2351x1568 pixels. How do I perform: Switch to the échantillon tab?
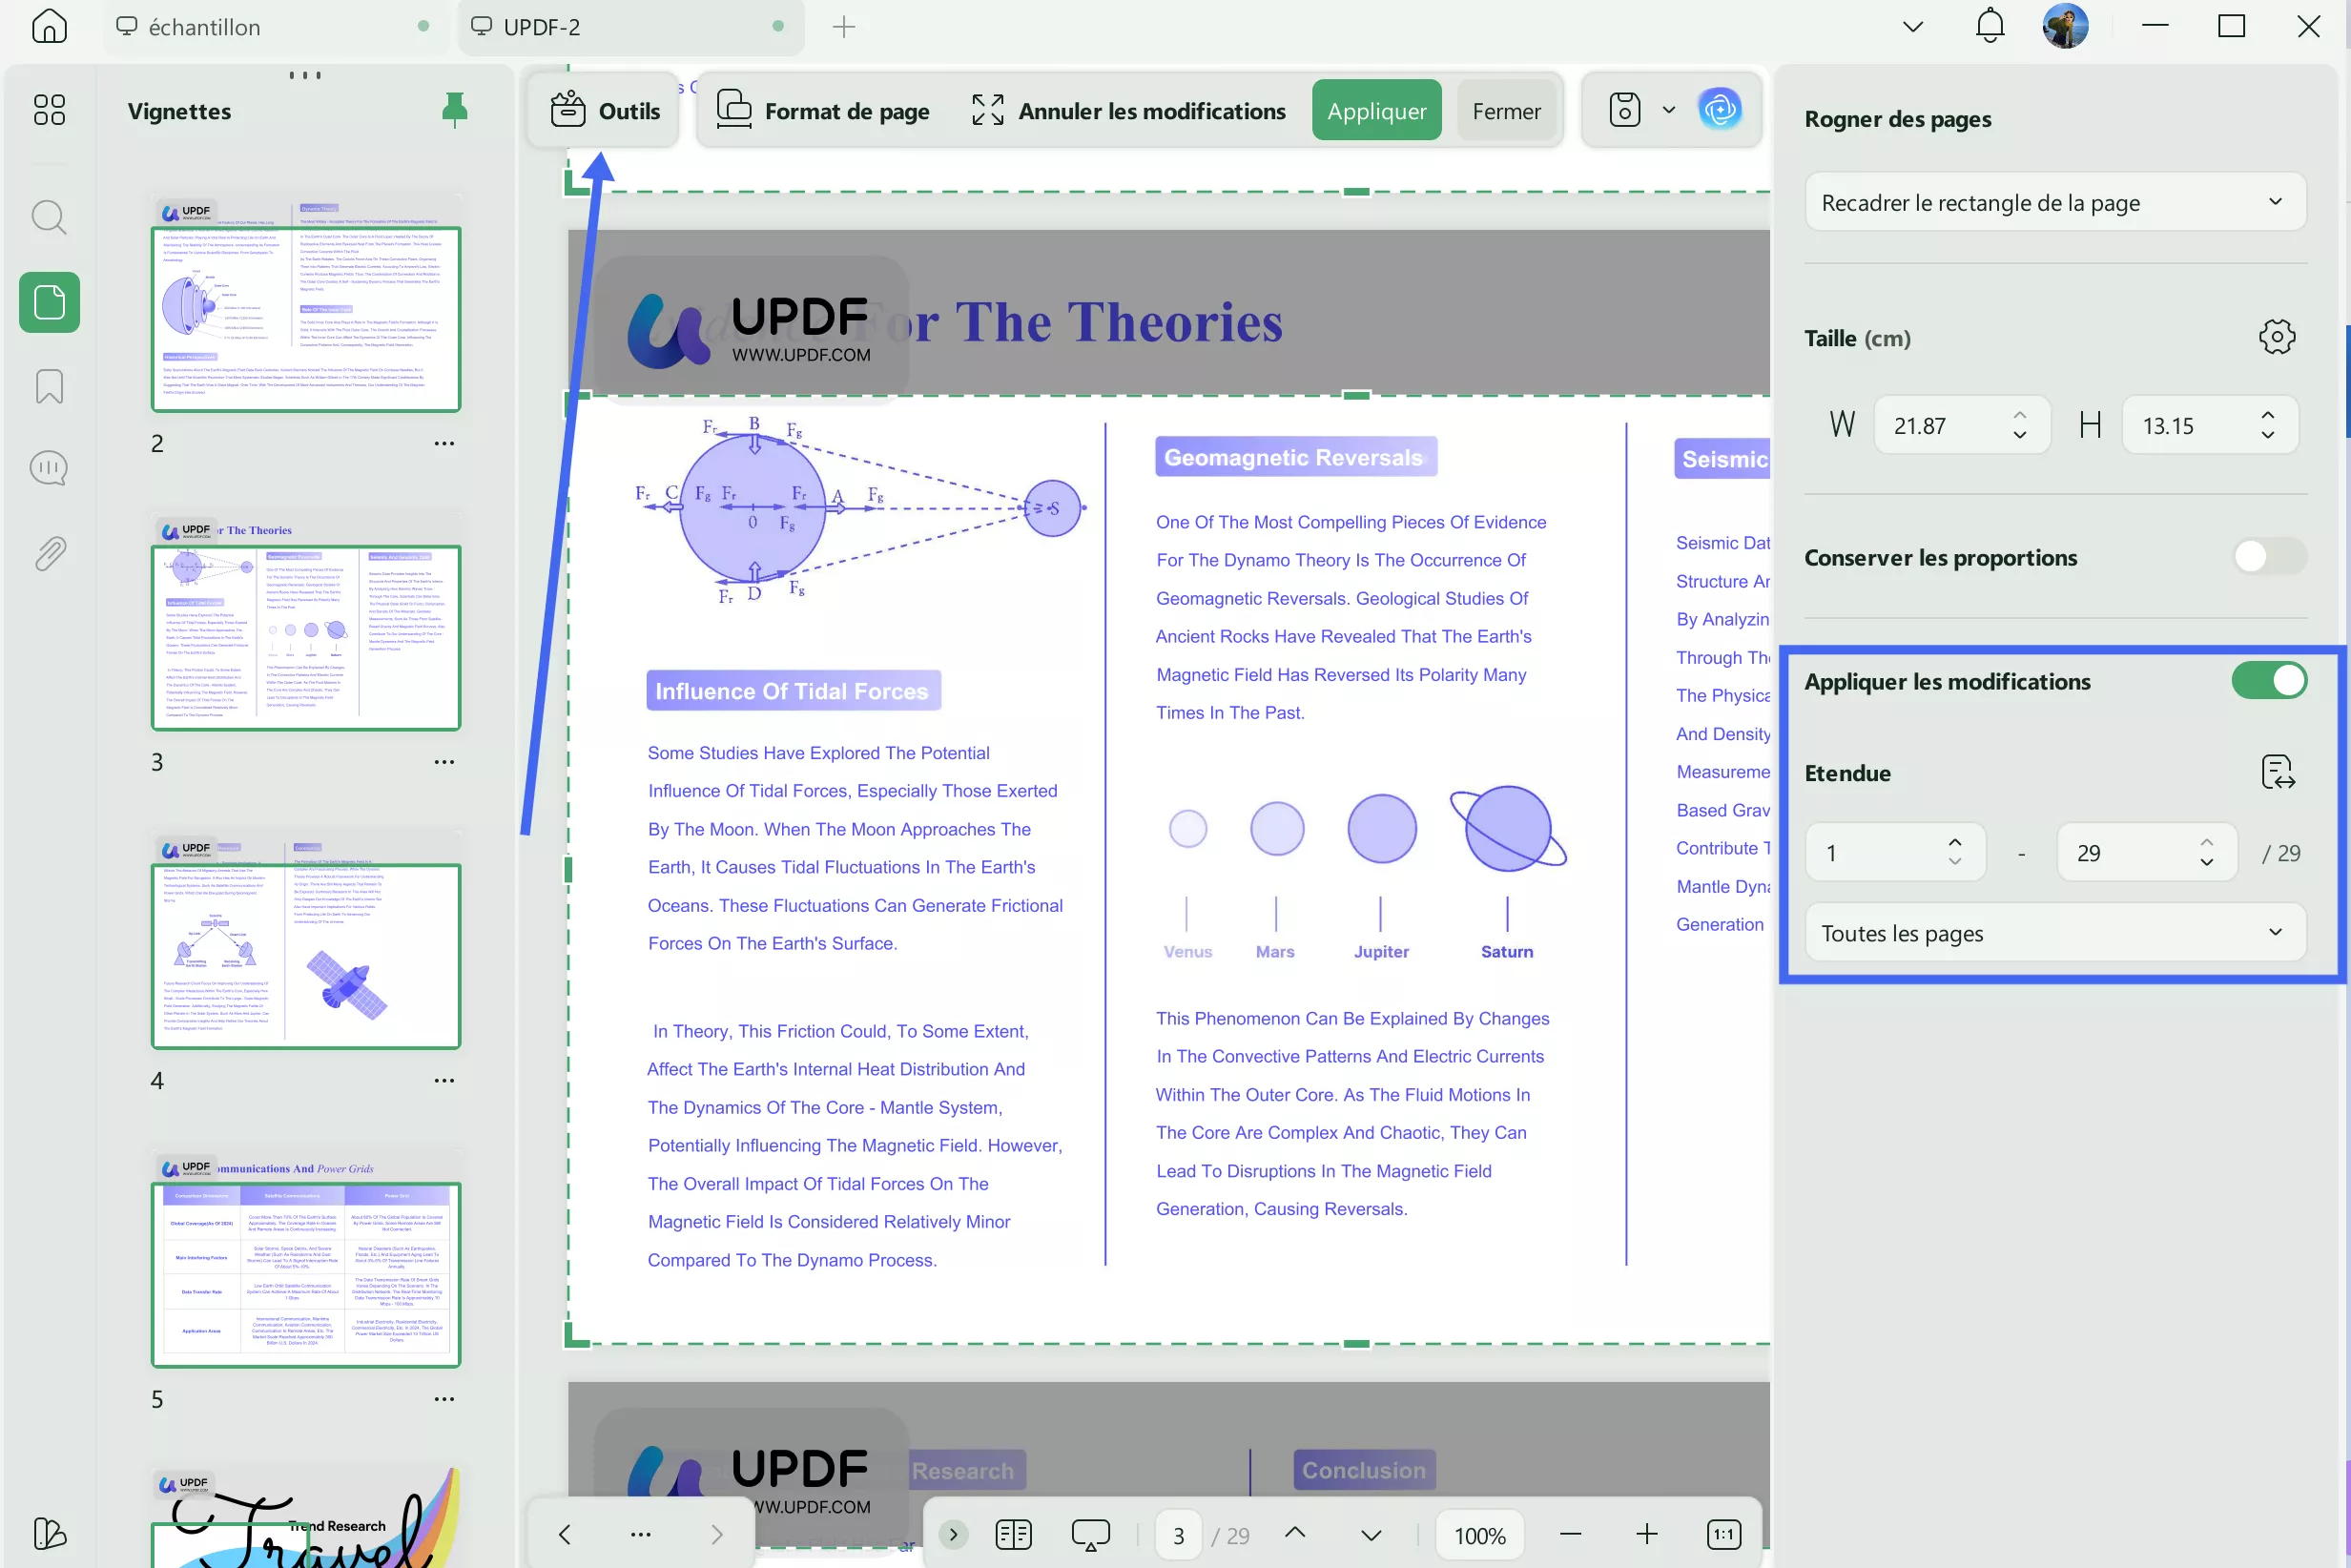[x=205, y=27]
